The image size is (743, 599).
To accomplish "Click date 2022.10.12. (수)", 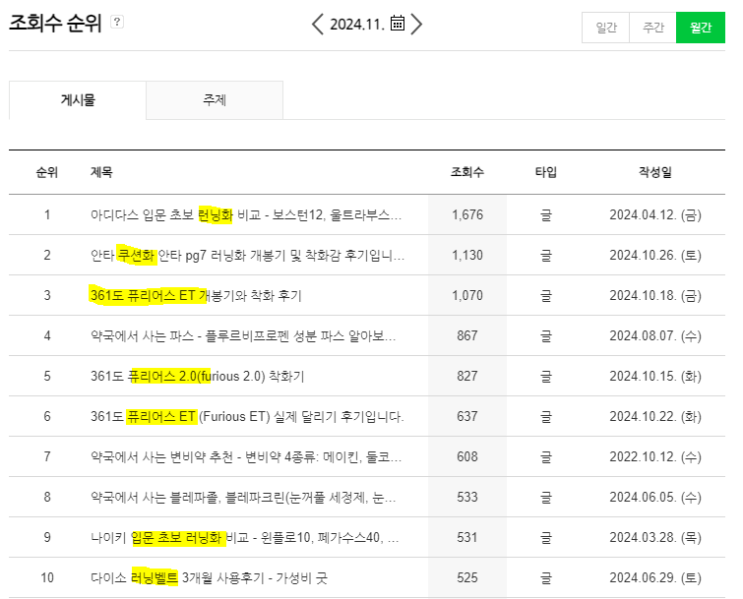I will pyautogui.click(x=655, y=457).
